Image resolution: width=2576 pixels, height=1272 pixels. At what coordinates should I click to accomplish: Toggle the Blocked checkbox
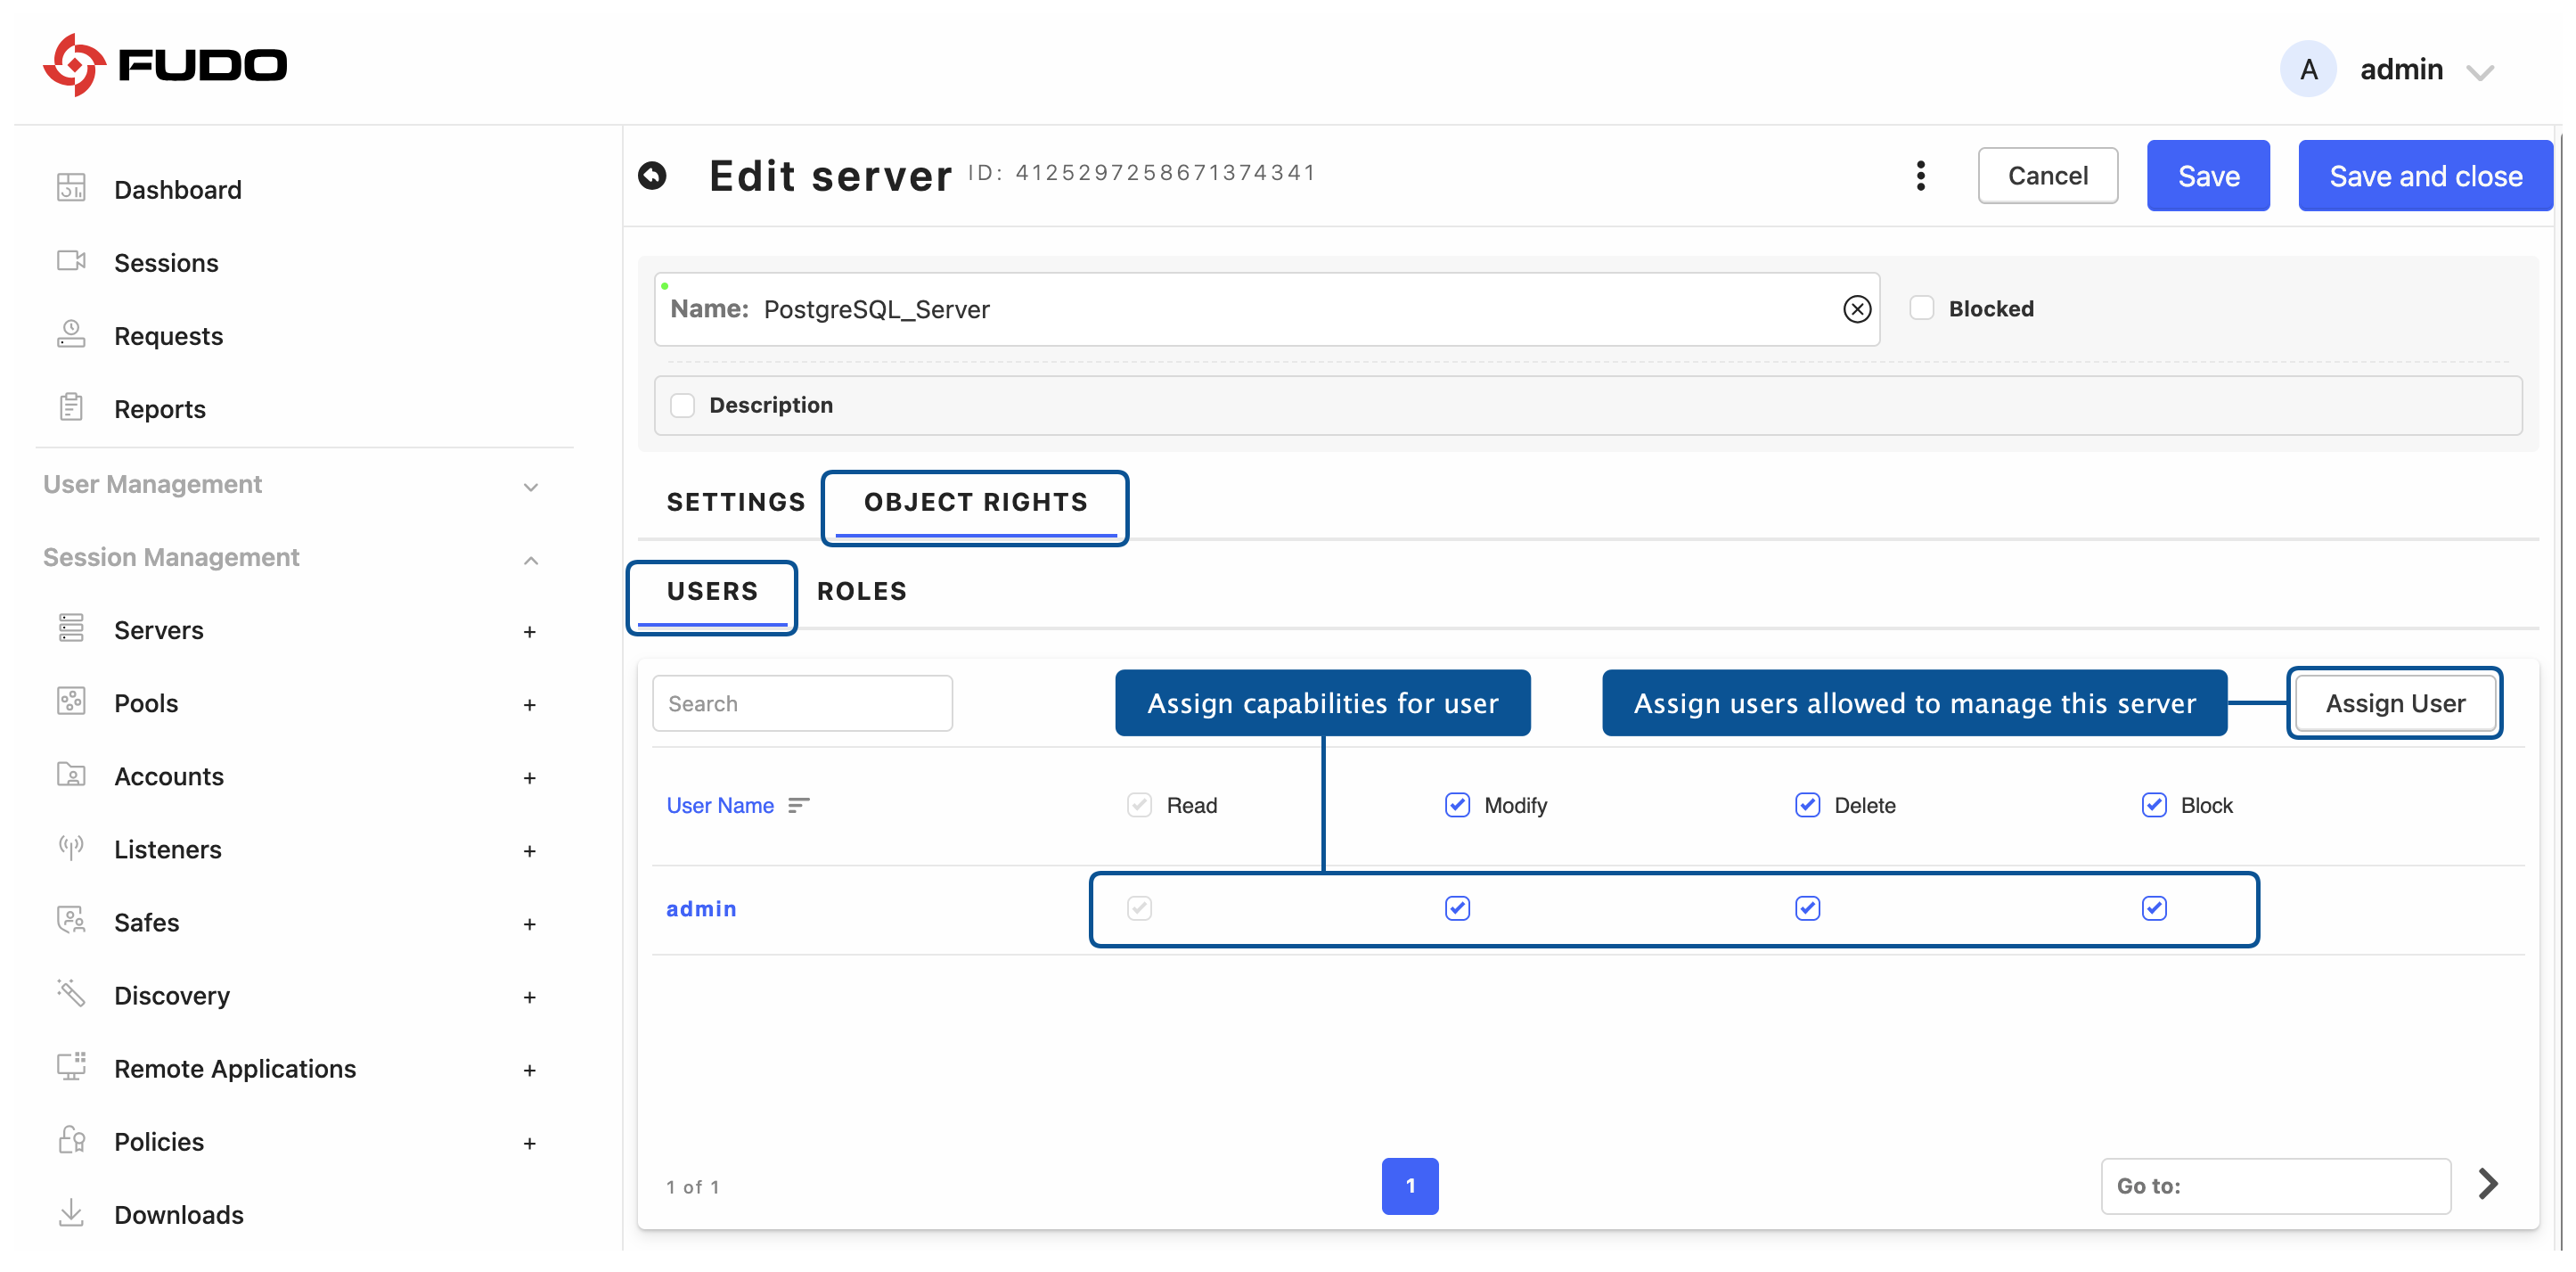click(1921, 308)
